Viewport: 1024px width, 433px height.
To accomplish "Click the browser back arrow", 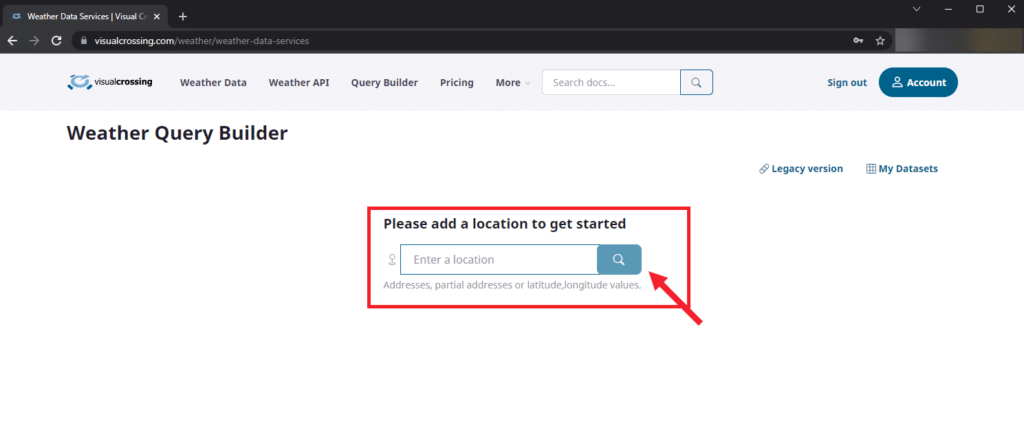I will (x=12, y=40).
